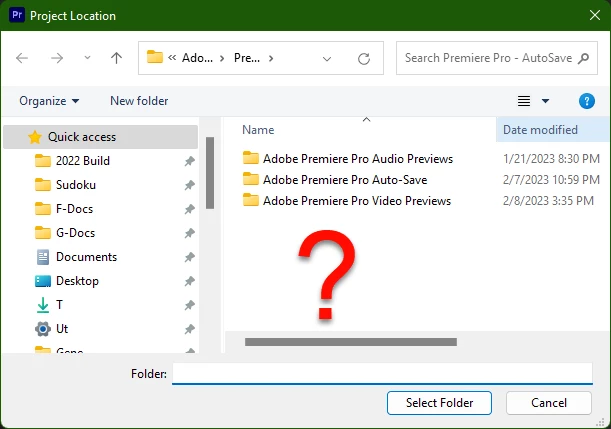Click the pin icon beside Ut

click(190, 329)
